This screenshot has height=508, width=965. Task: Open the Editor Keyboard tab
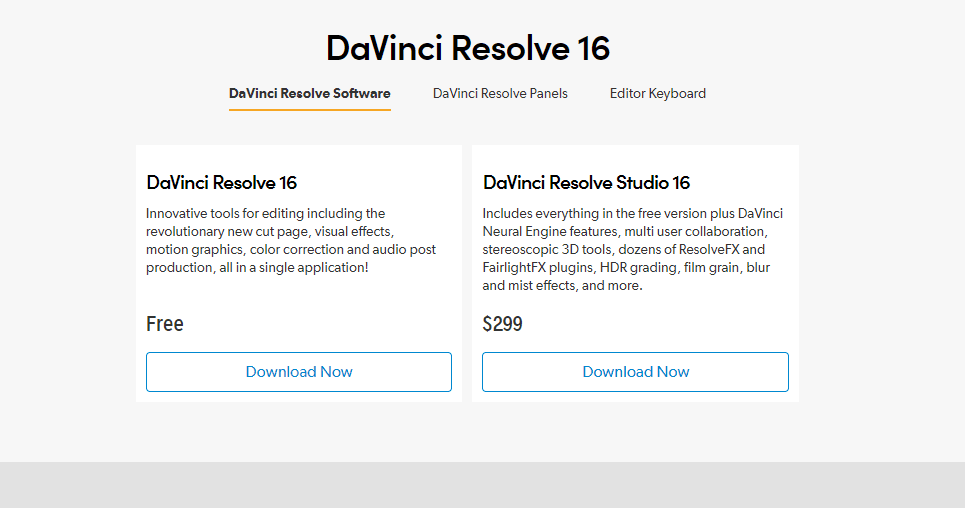[657, 93]
